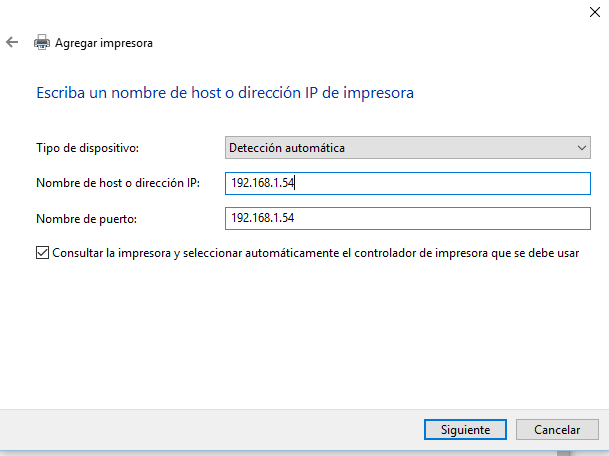
Task: Expand the chevron arrow of the device type dropdown
Action: pos(583,148)
